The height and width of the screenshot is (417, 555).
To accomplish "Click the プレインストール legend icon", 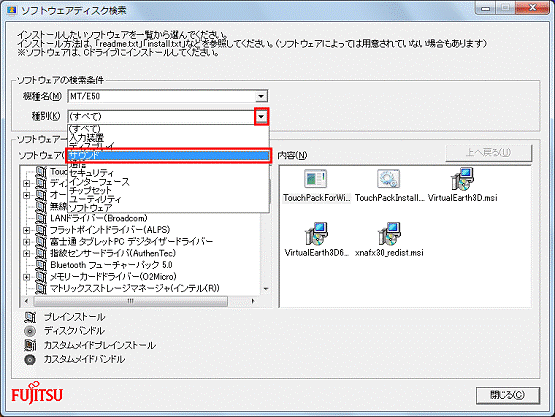I will [x=30, y=317].
